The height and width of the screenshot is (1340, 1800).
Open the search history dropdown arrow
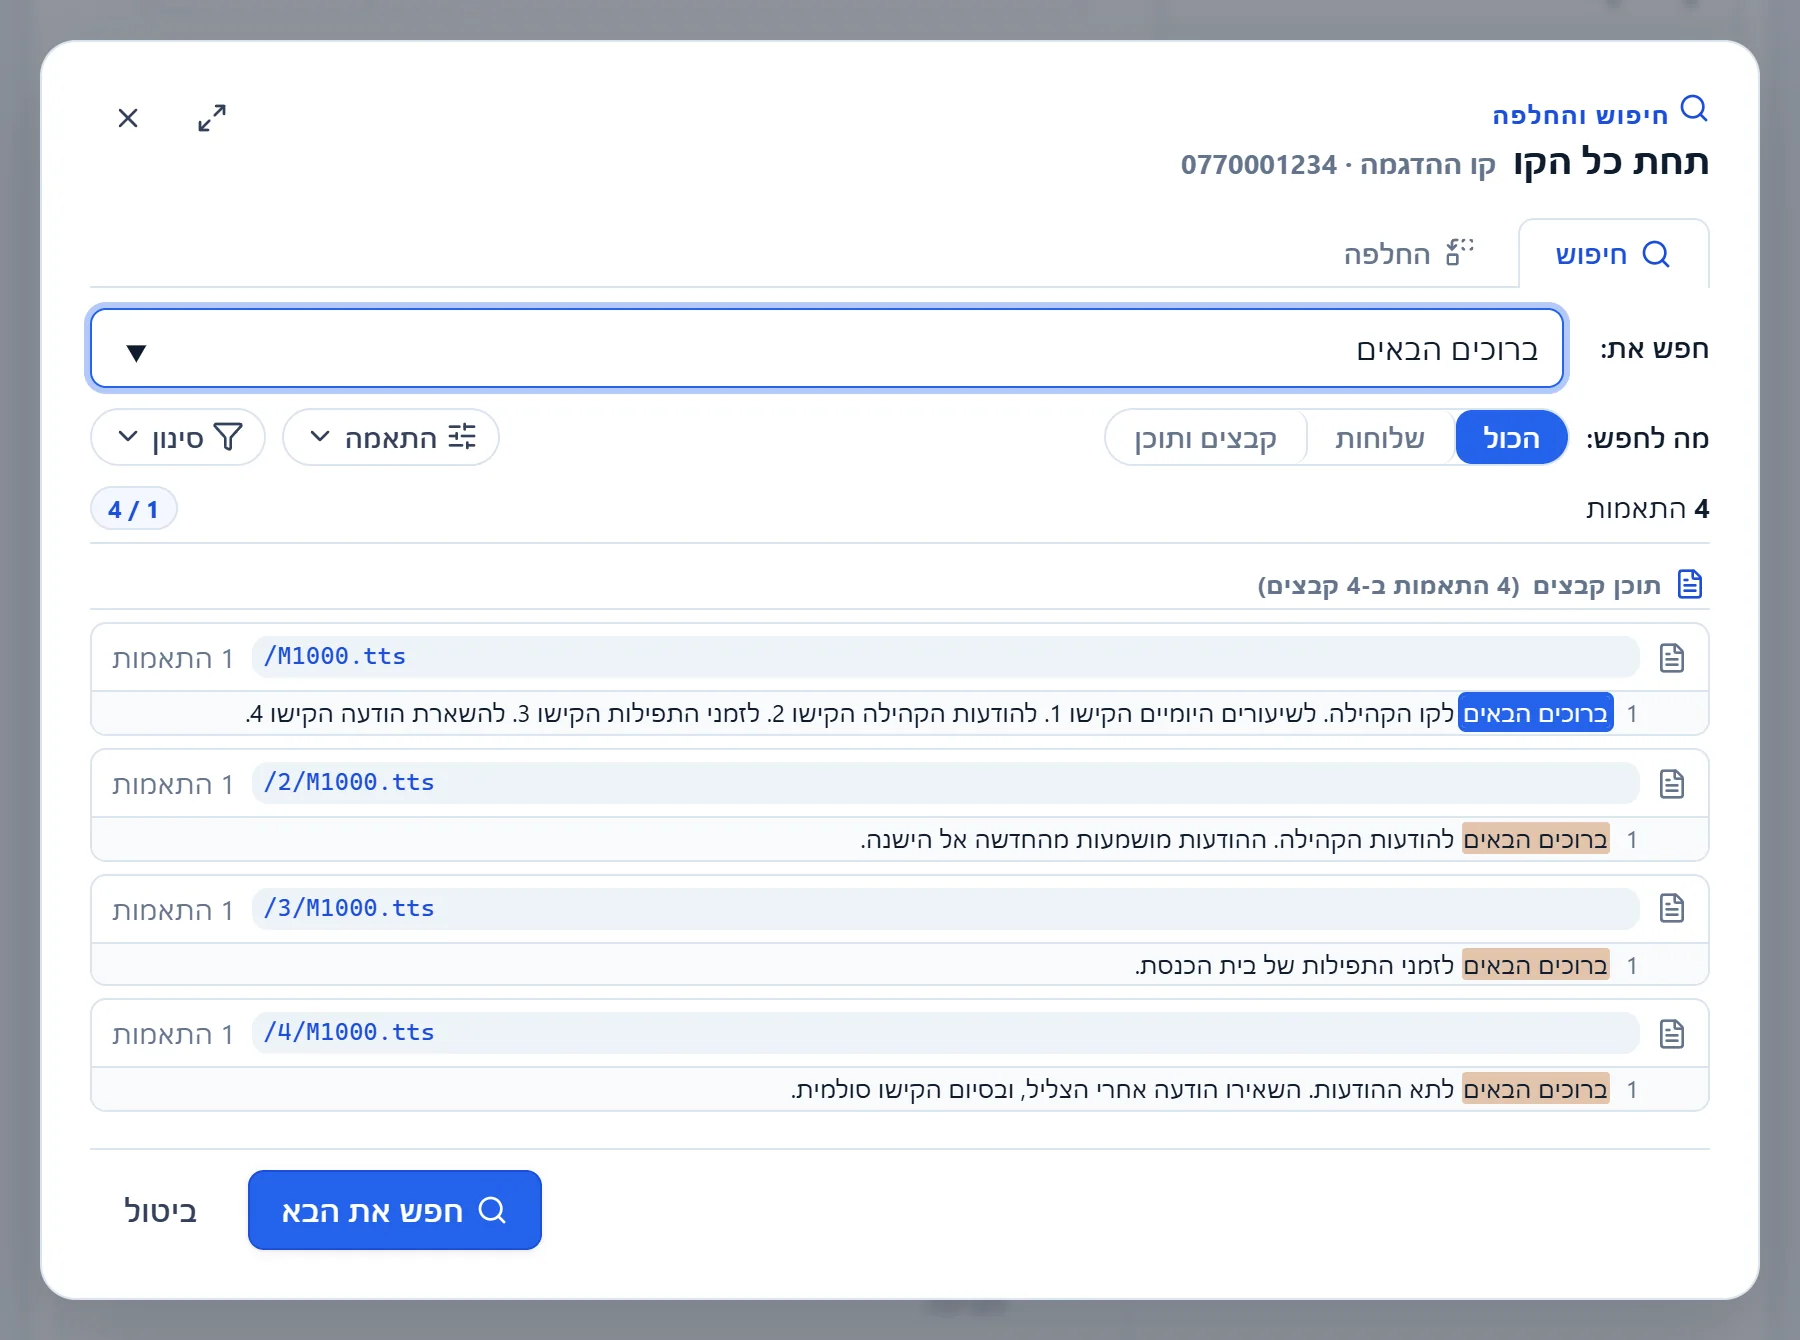click(137, 352)
